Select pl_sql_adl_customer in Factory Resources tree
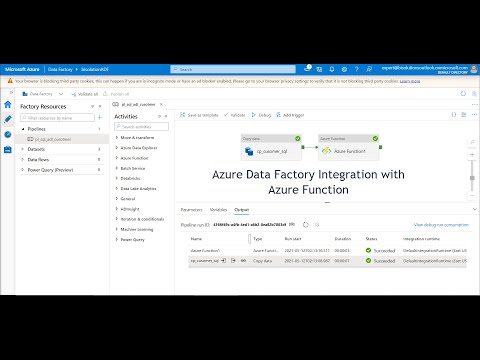Screen dimensions: 480x360 tap(53, 139)
